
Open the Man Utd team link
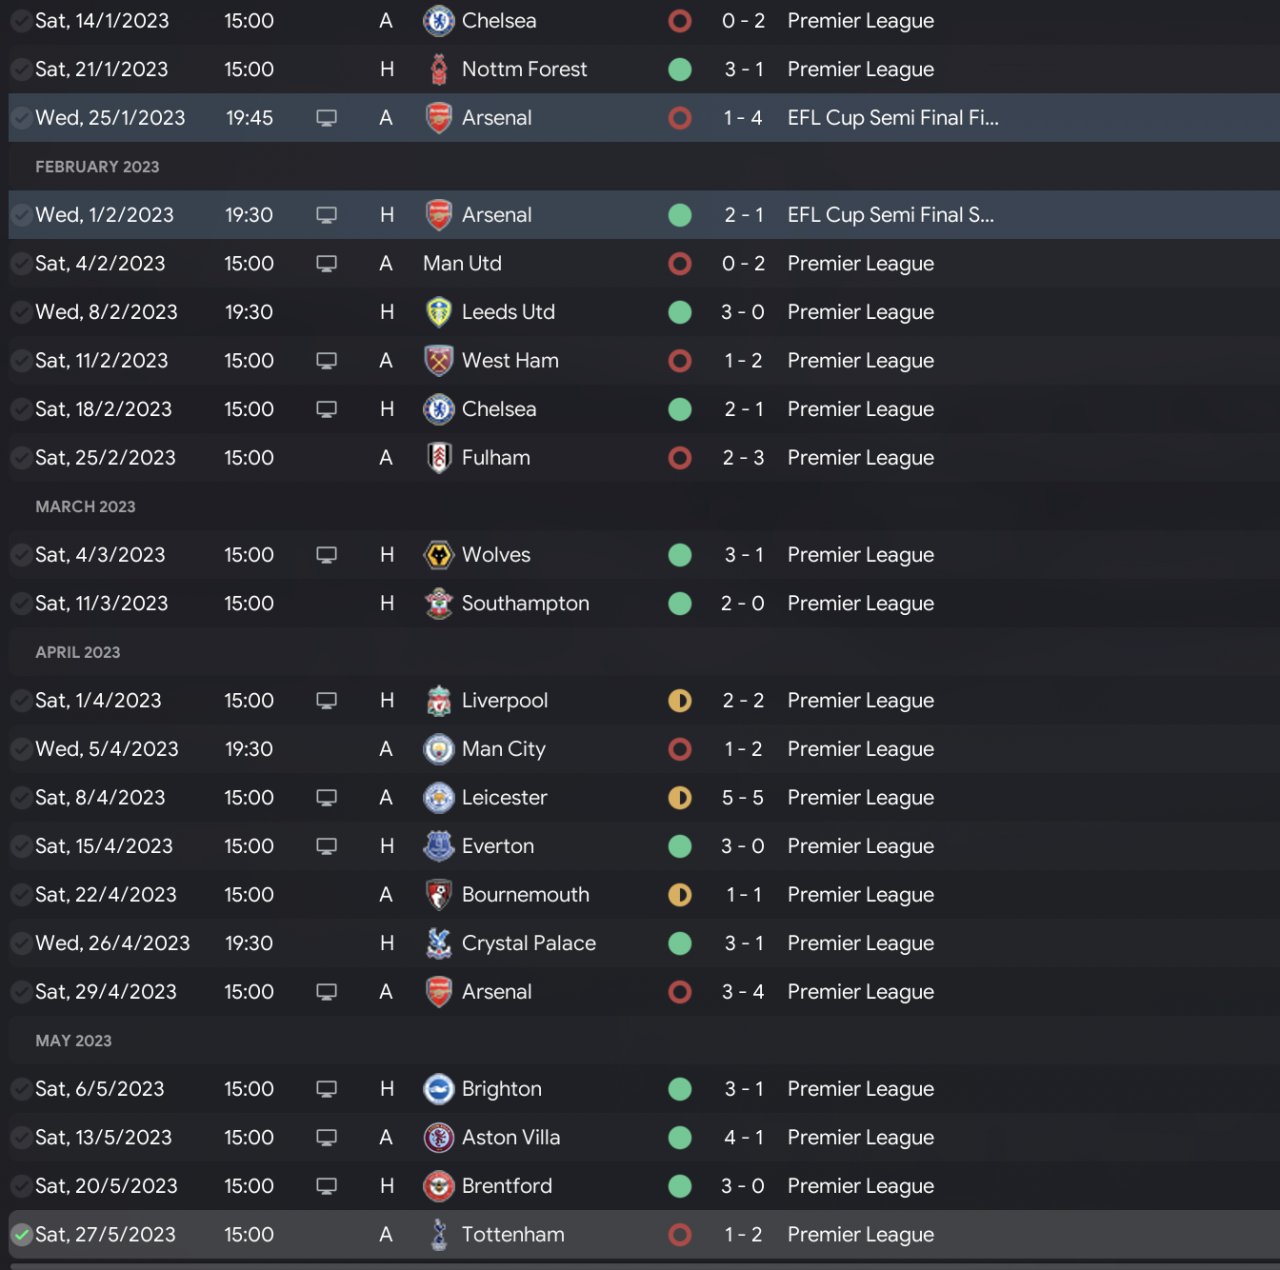click(462, 264)
